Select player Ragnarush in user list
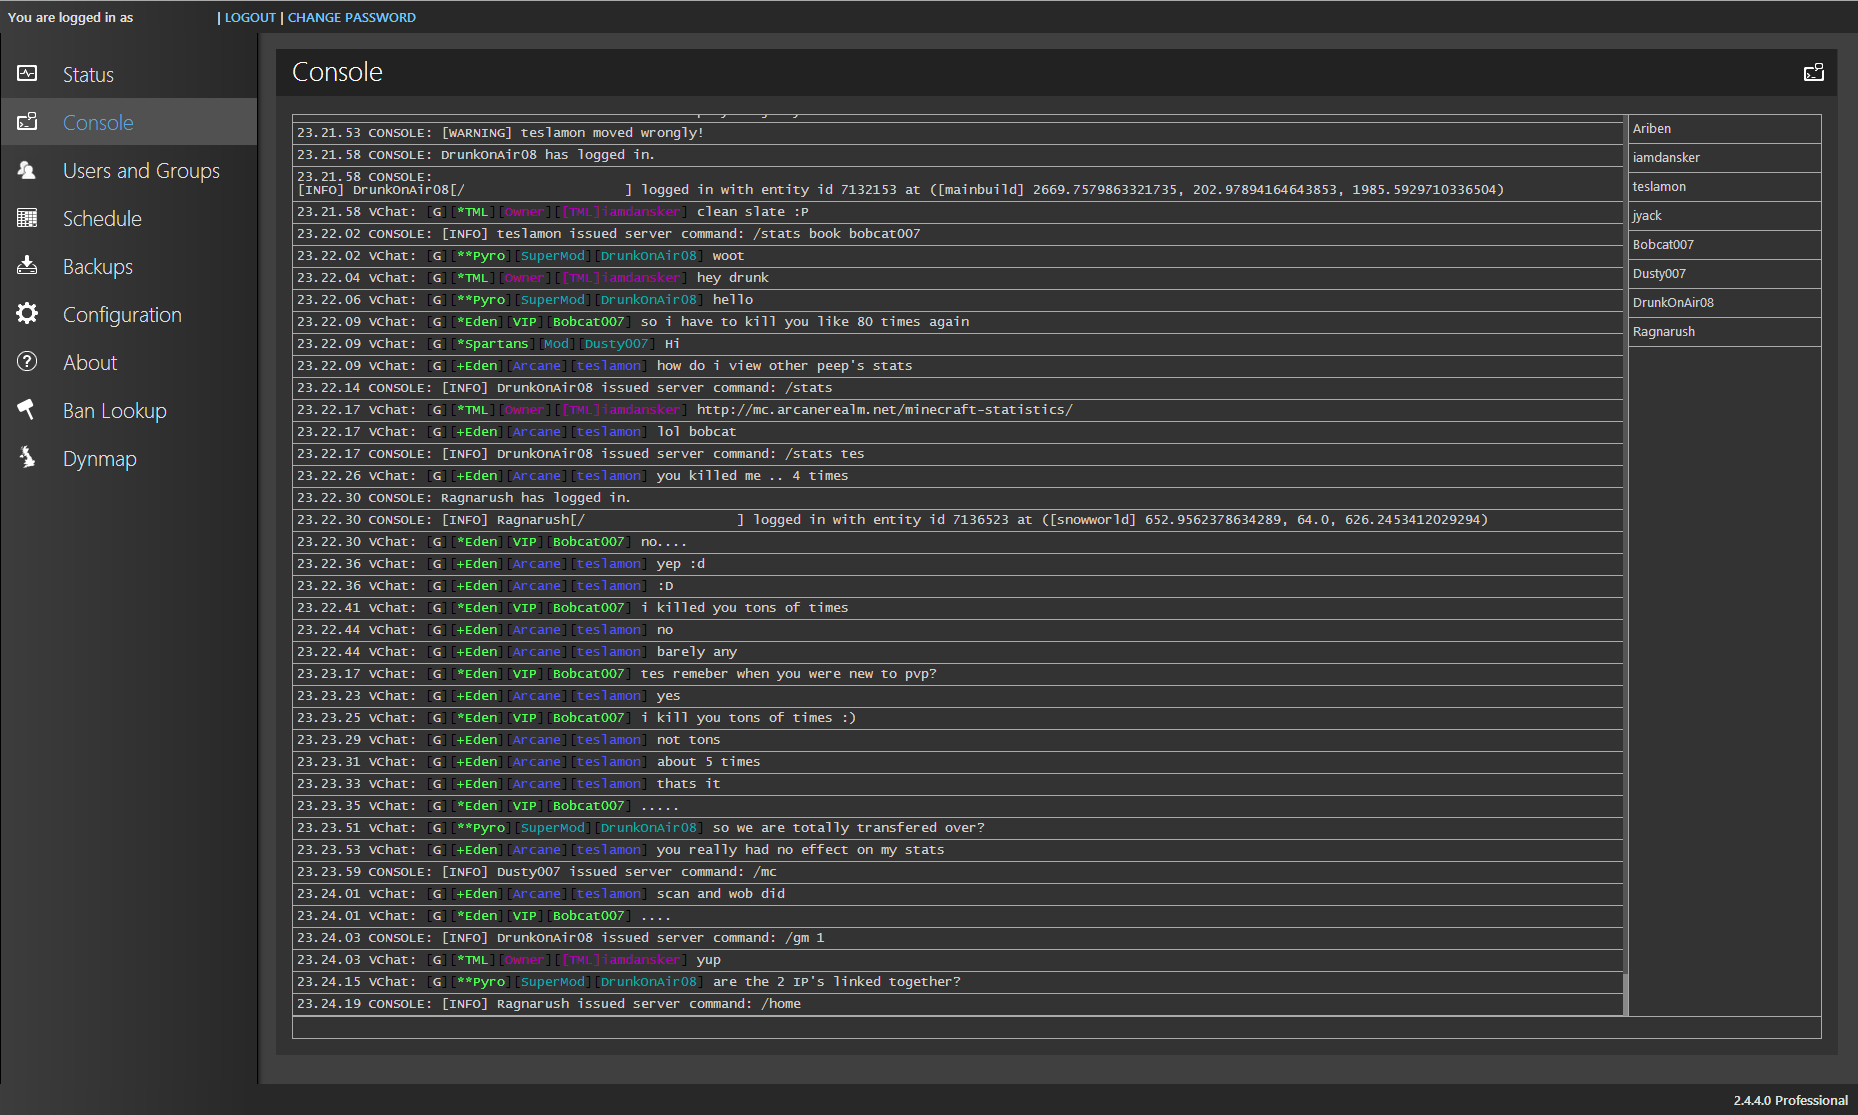Screen dimensions: 1858x1115 tap(1724, 332)
